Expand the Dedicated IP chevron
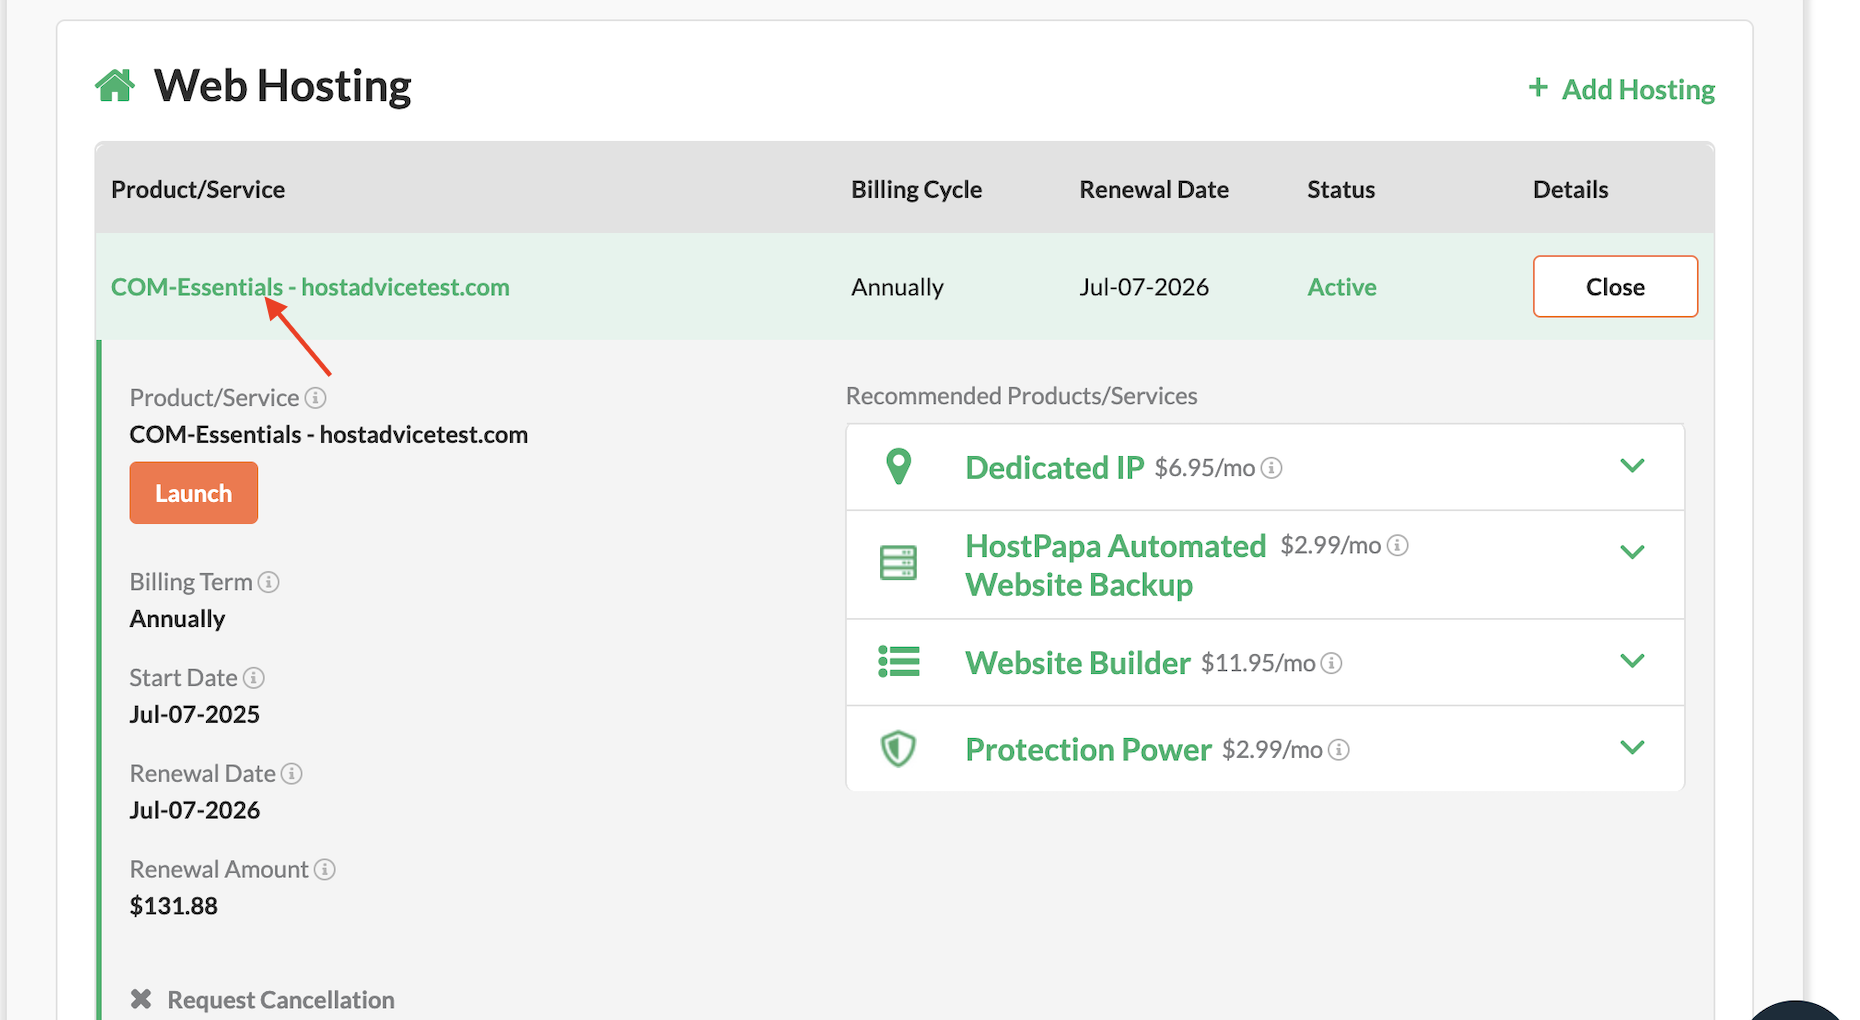The image size is (1860, 1020). pos(1632,466)
